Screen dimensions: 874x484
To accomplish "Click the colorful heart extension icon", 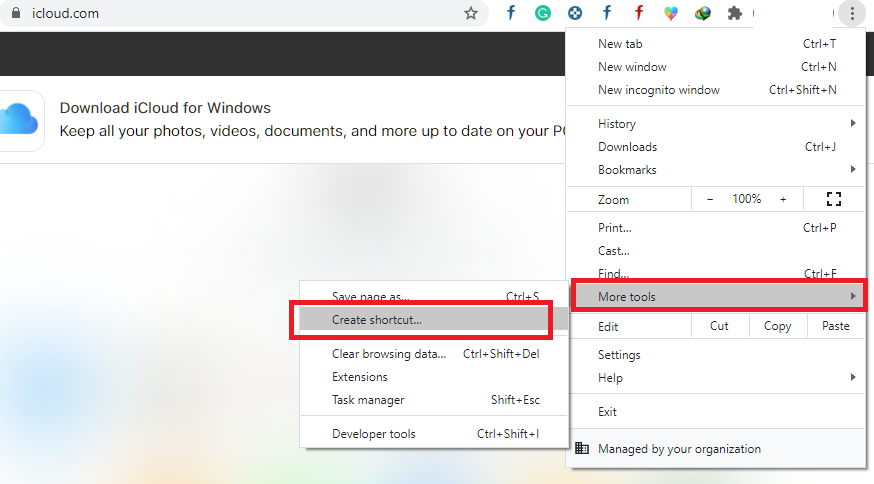I will click(x=671, y=14).
